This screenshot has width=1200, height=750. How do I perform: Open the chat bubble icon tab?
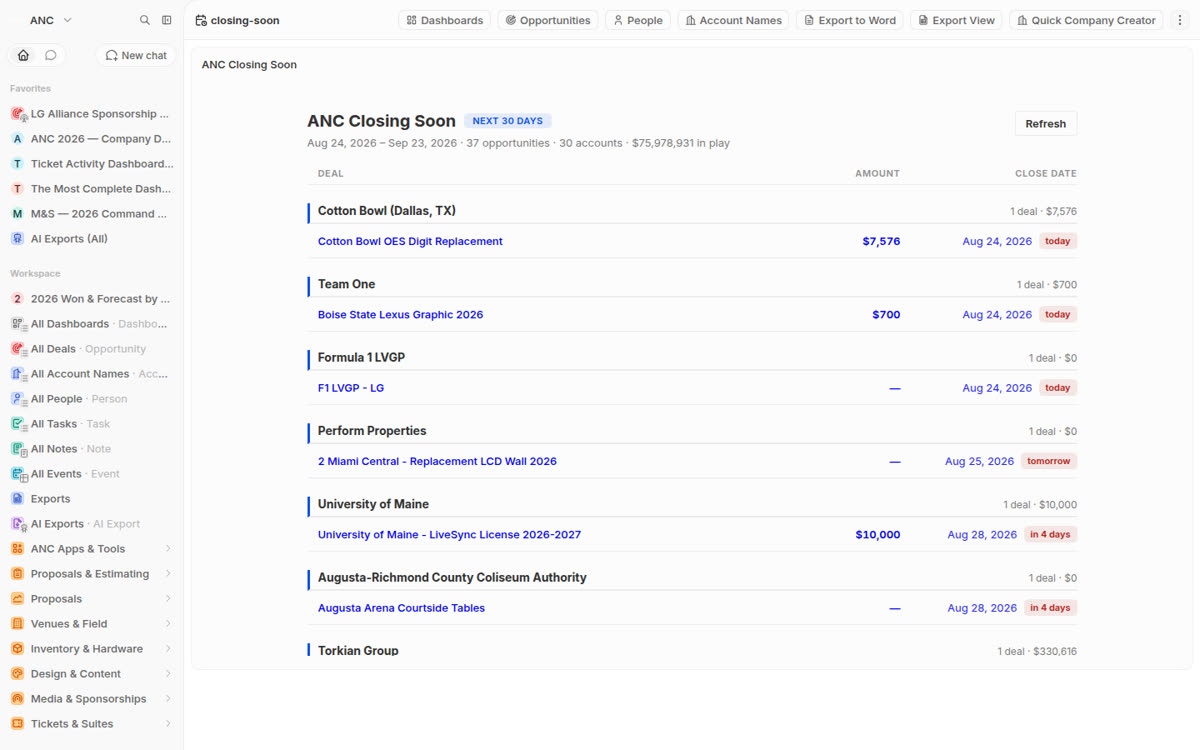[x=51, y=55]
